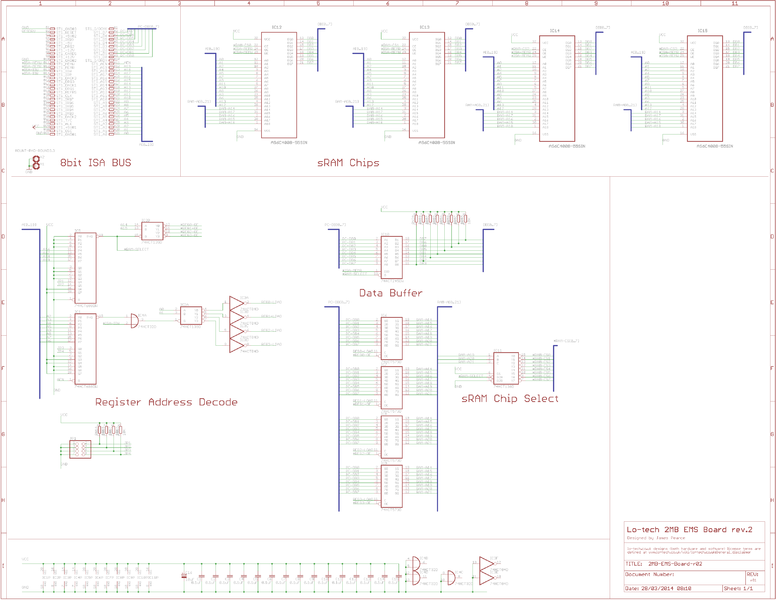Select the small chip between AND gate and buffers
The image size is (776, 600).
191,316
